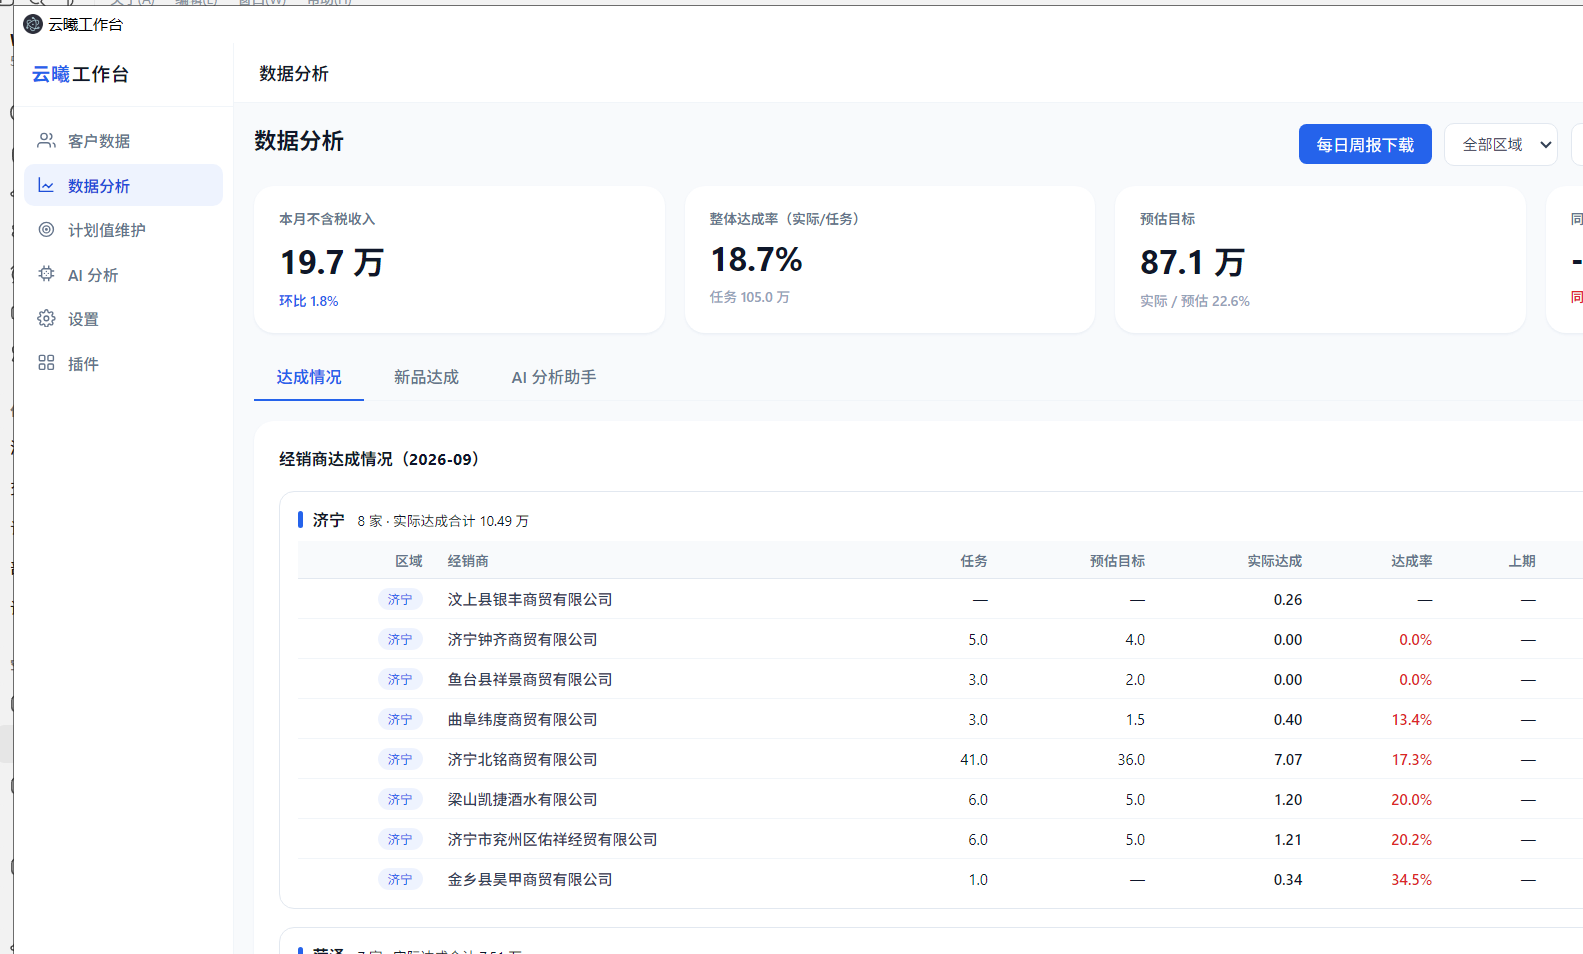The height and width of the screenshot is (954, 1583).
Task: Click the 任务 105.0 万 text
Action: [750, 297]
